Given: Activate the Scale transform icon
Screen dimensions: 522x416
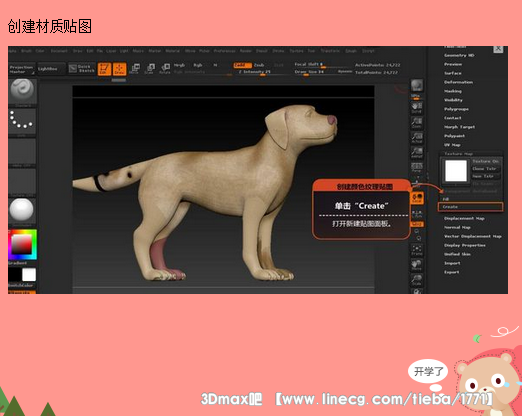Looking at the screenshot, I should (150, 69).
